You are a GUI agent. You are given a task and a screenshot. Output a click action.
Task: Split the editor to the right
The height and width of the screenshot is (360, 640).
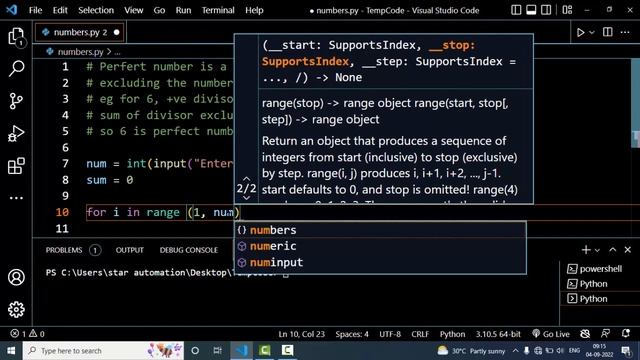tap(607, 32)
